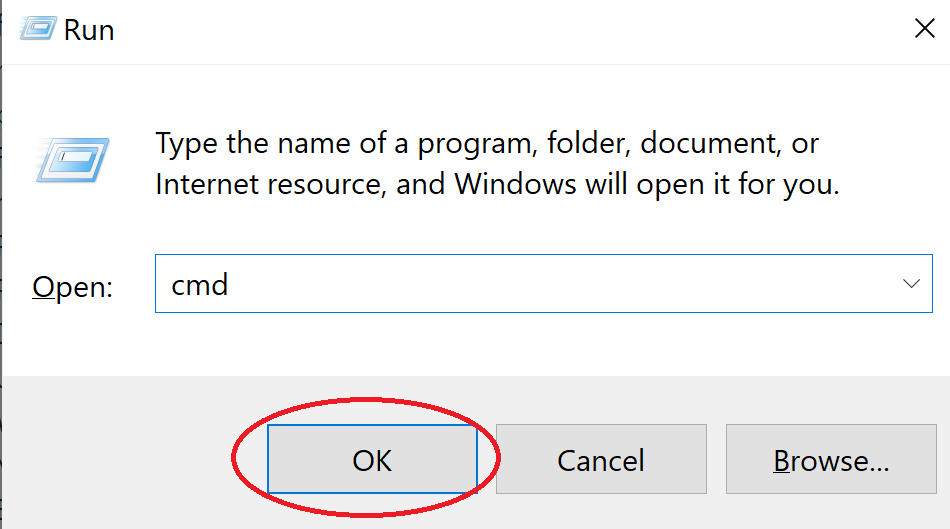Open file picker with Browse... button
The width and height of the screenshot is (950, 529).
831,459
